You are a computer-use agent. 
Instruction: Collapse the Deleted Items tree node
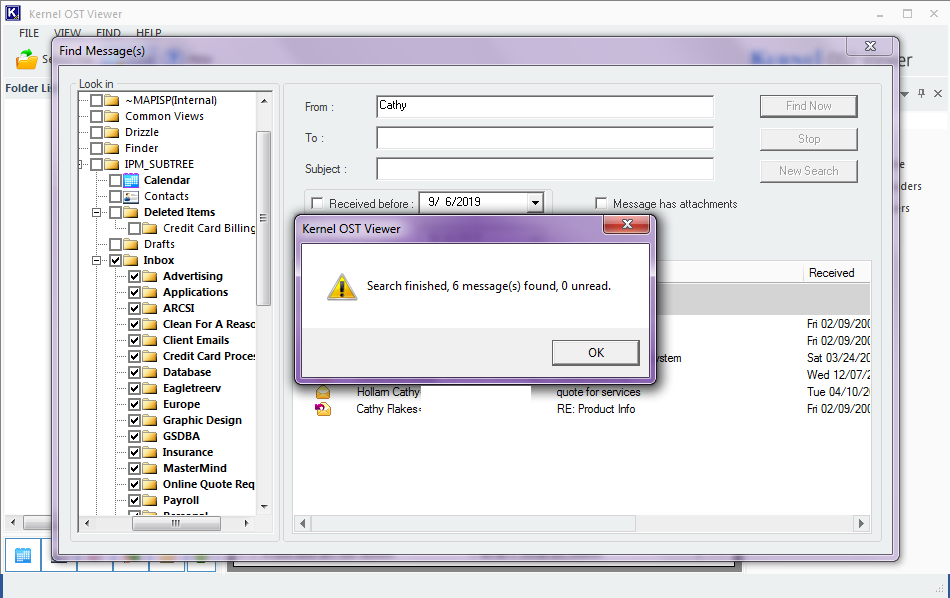pos(96,212)
